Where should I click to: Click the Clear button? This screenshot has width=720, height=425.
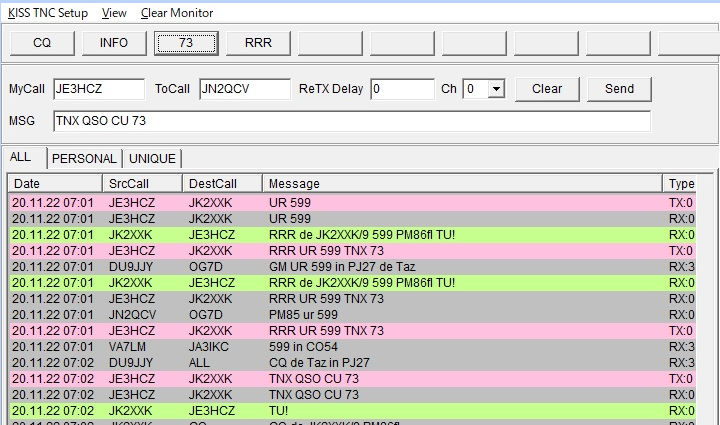pos(547,89)
